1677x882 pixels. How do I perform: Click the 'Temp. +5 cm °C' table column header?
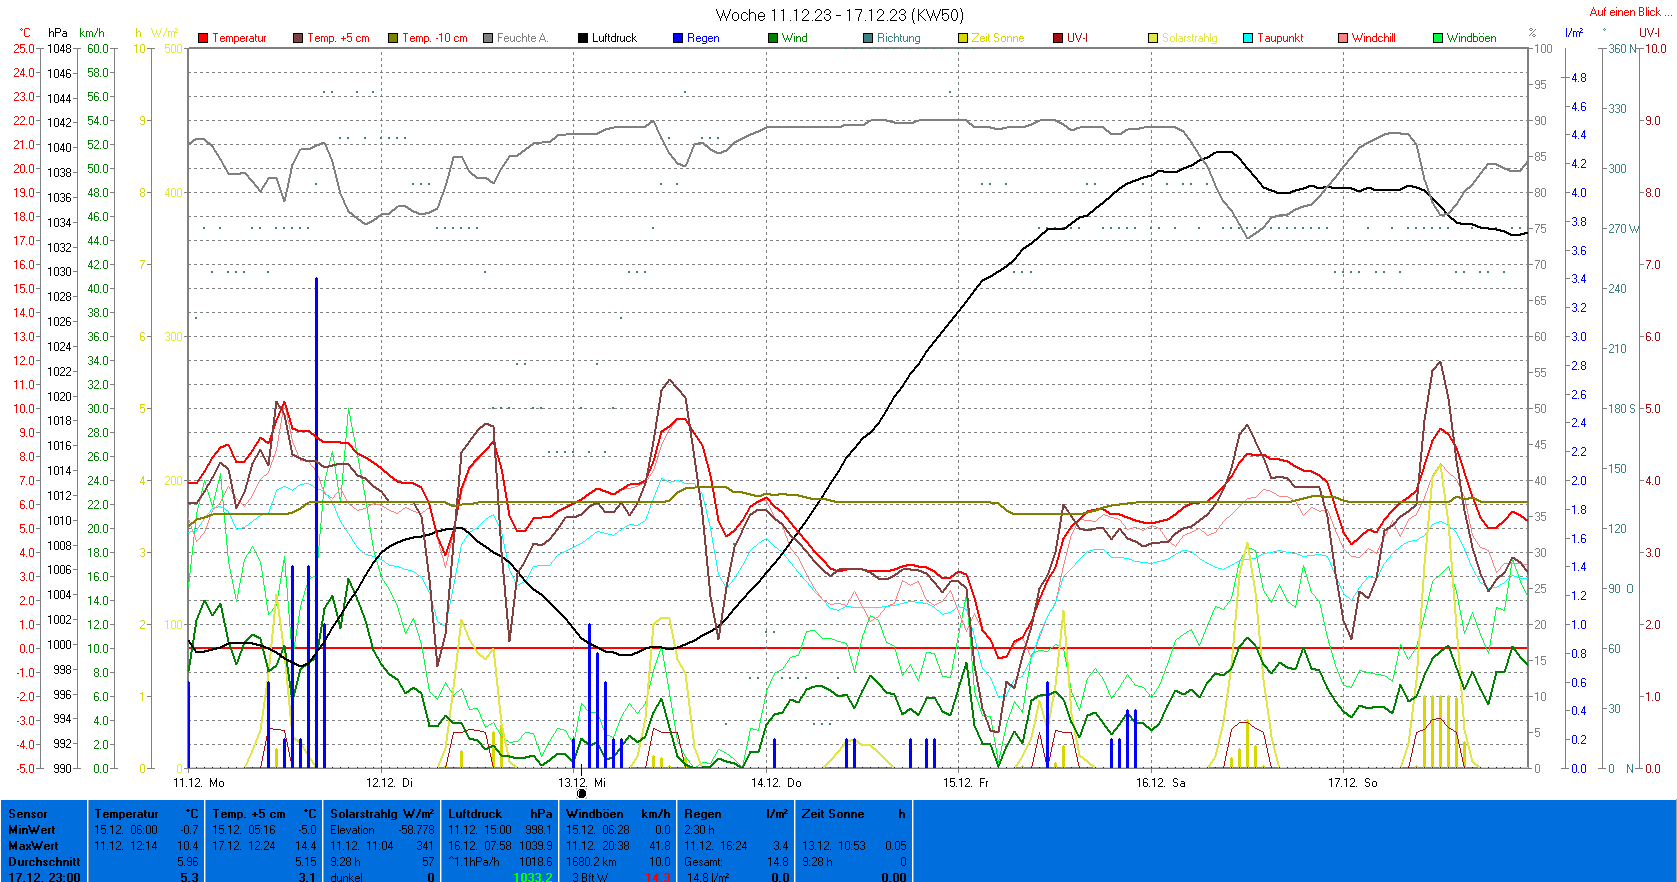tap(264, 814)
